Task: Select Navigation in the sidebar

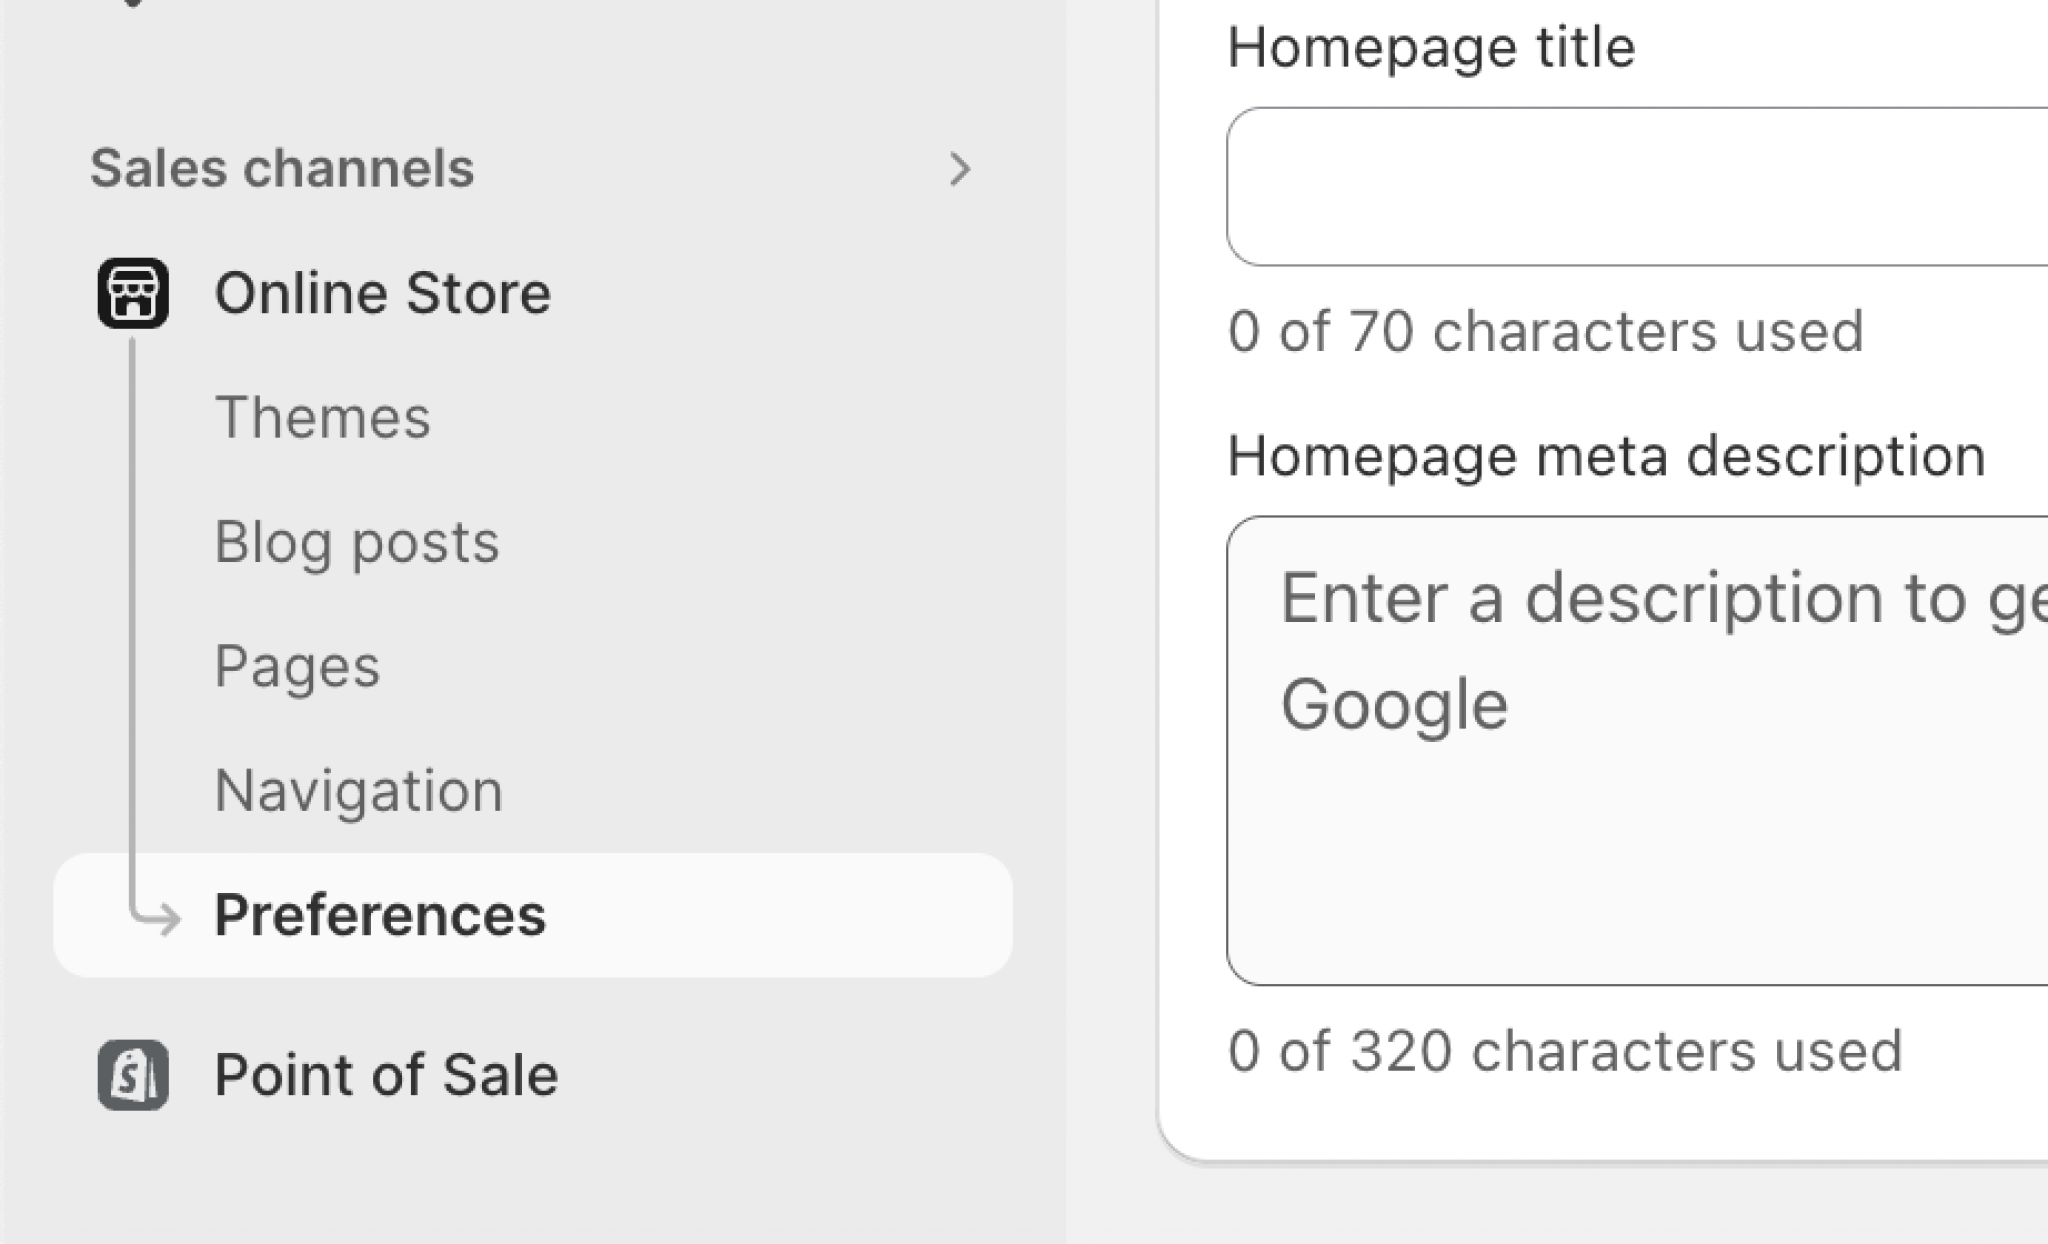Action: point(358,791)
